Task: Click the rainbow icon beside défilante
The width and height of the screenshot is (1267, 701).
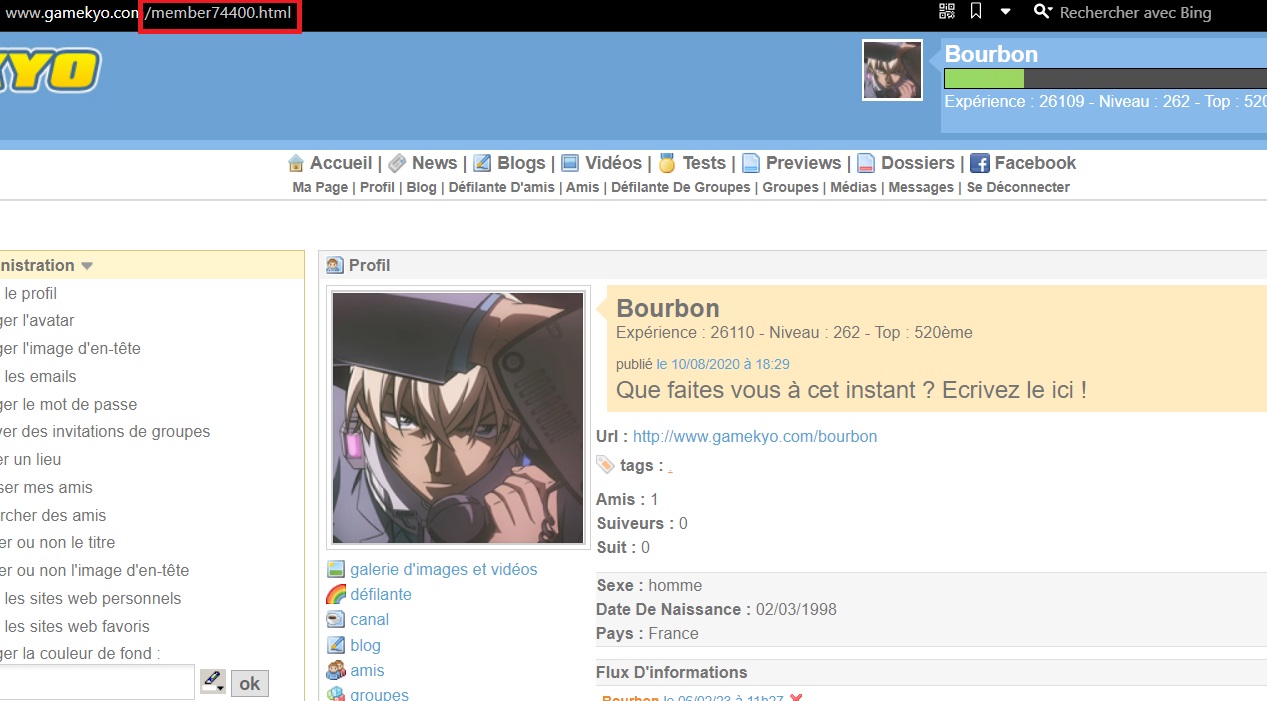Action: (x=336, y=594)
